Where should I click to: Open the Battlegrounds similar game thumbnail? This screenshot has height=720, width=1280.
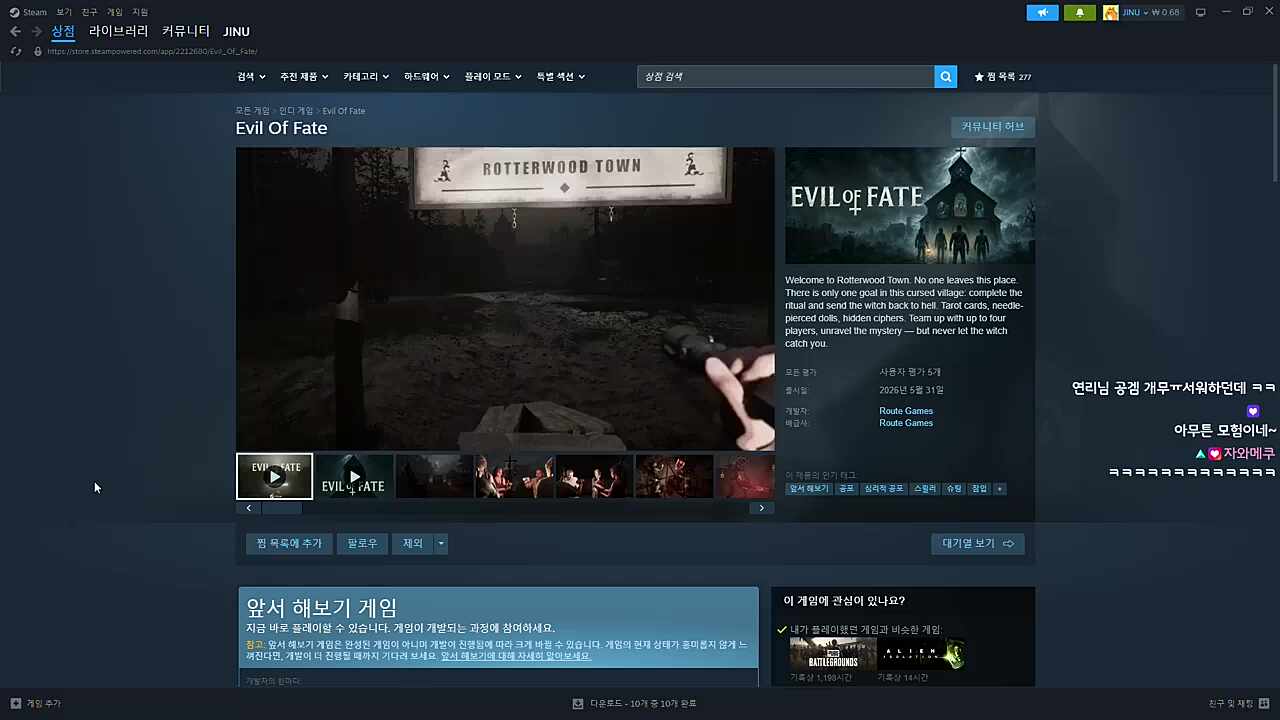[833, 654]
